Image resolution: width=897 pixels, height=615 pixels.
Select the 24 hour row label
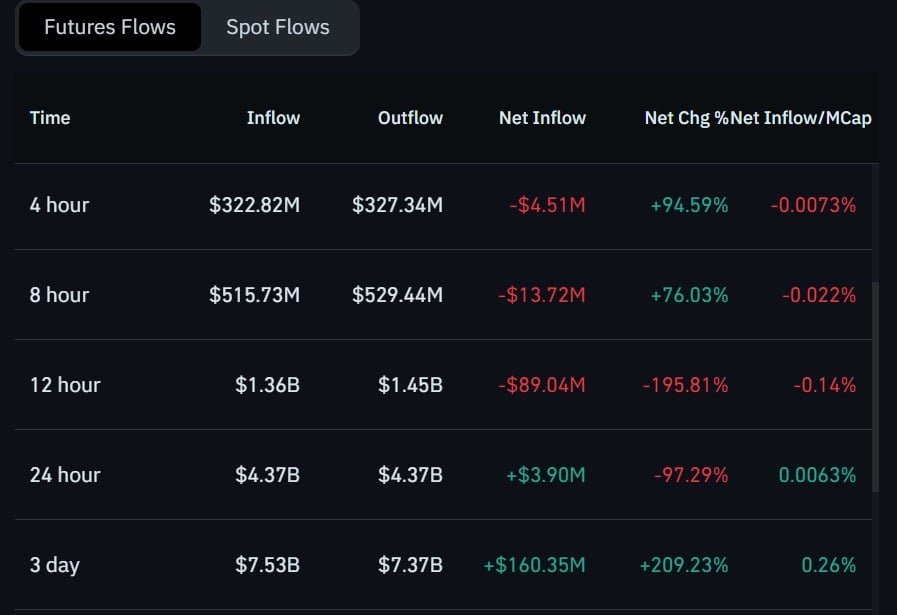(x=65, y=475)
